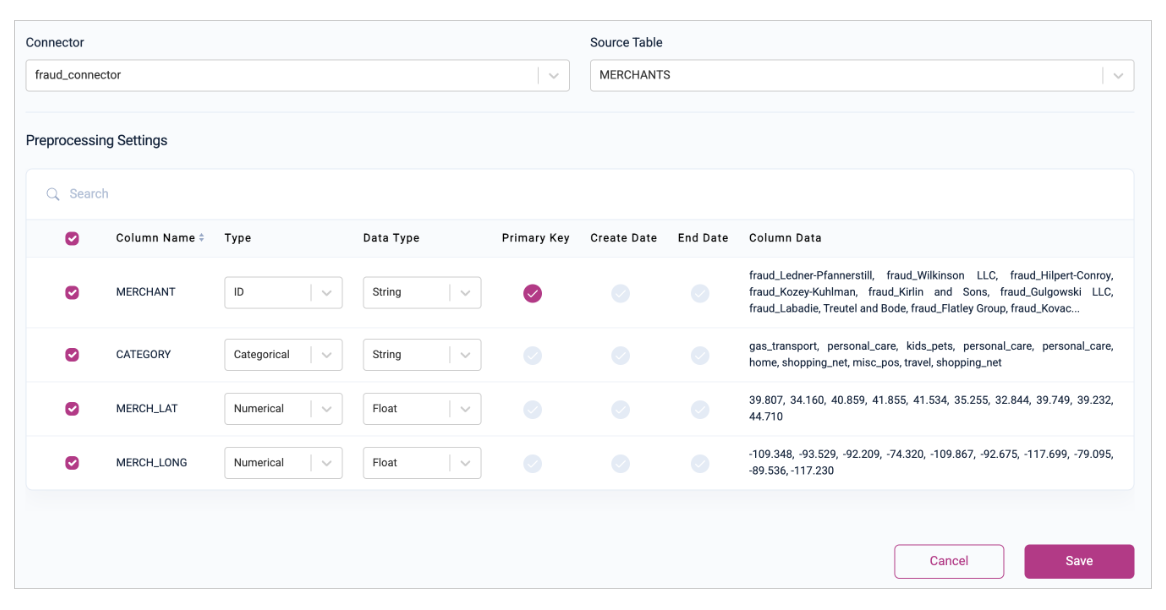Click the search magnifier icon
The image size is (1166, 610).
coord(53,194)
